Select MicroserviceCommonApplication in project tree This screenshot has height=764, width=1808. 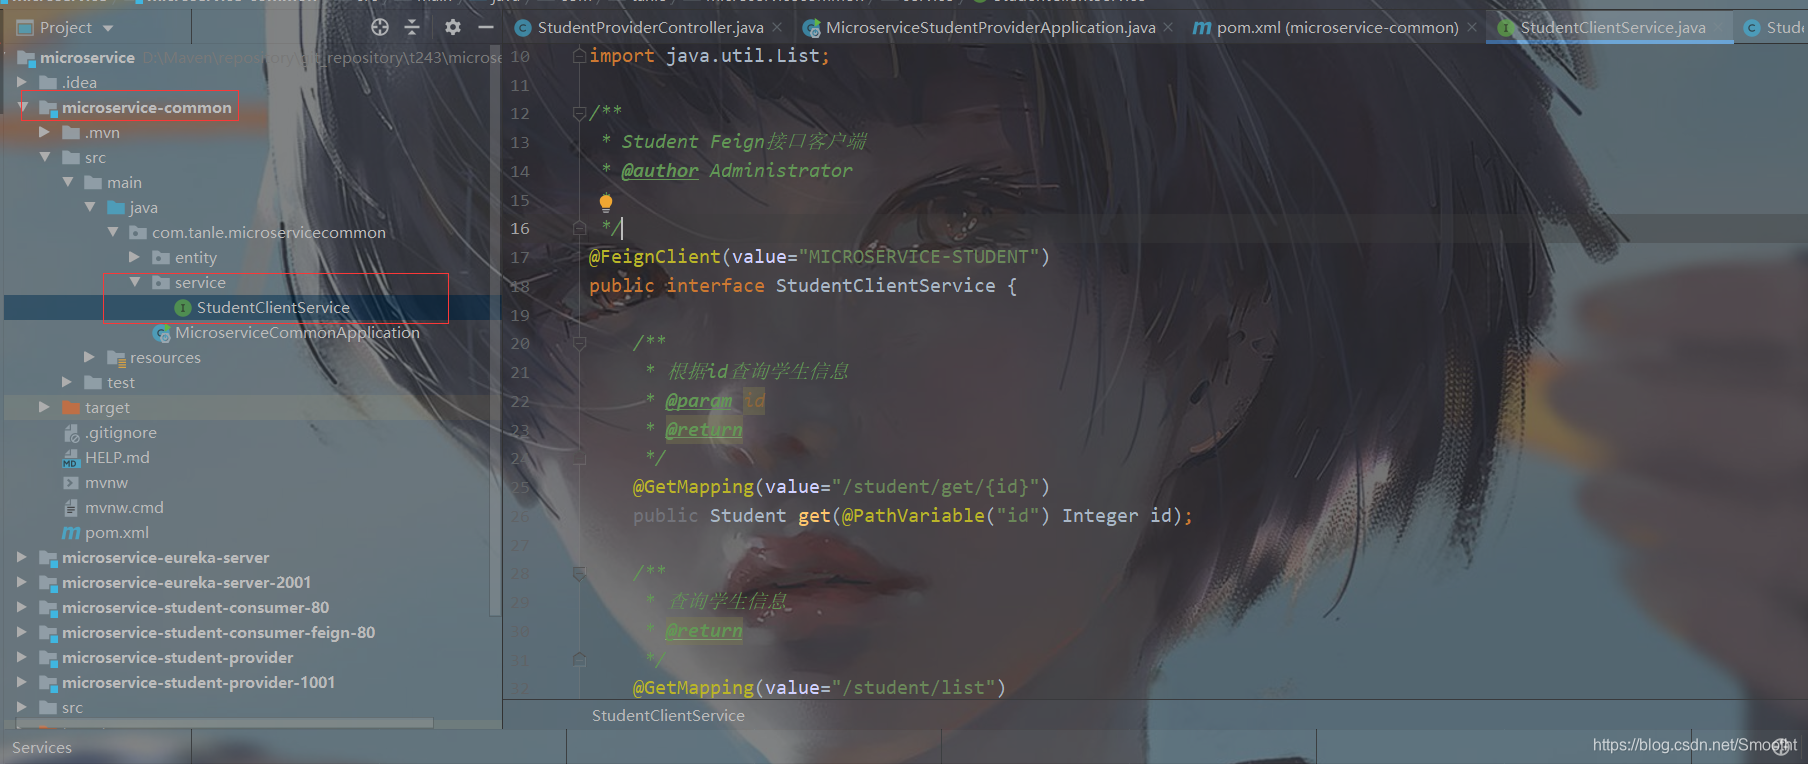297,333
